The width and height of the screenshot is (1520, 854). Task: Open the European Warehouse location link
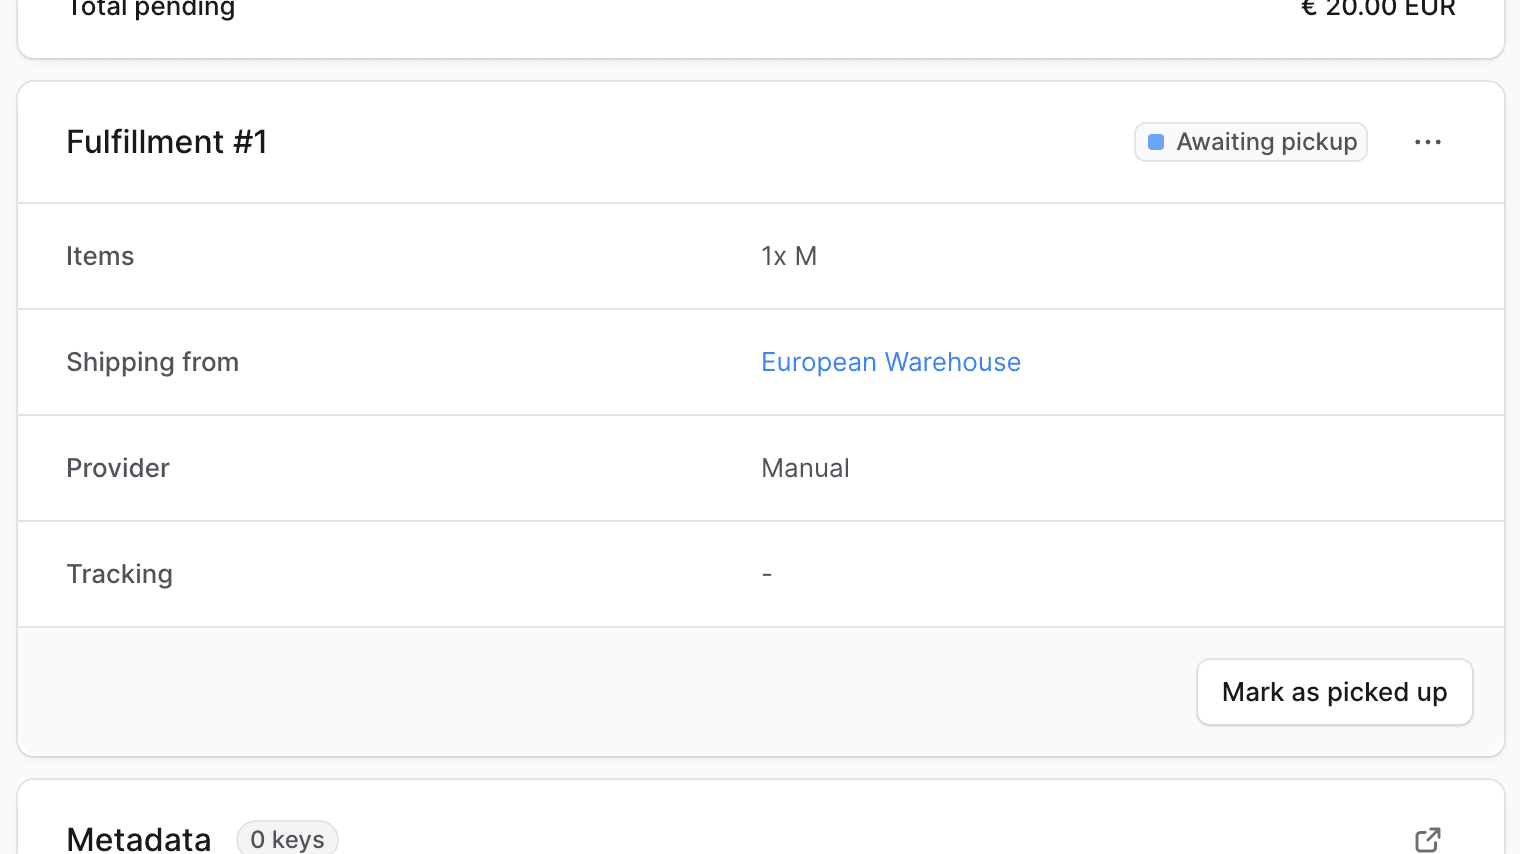tap(890, 362)
